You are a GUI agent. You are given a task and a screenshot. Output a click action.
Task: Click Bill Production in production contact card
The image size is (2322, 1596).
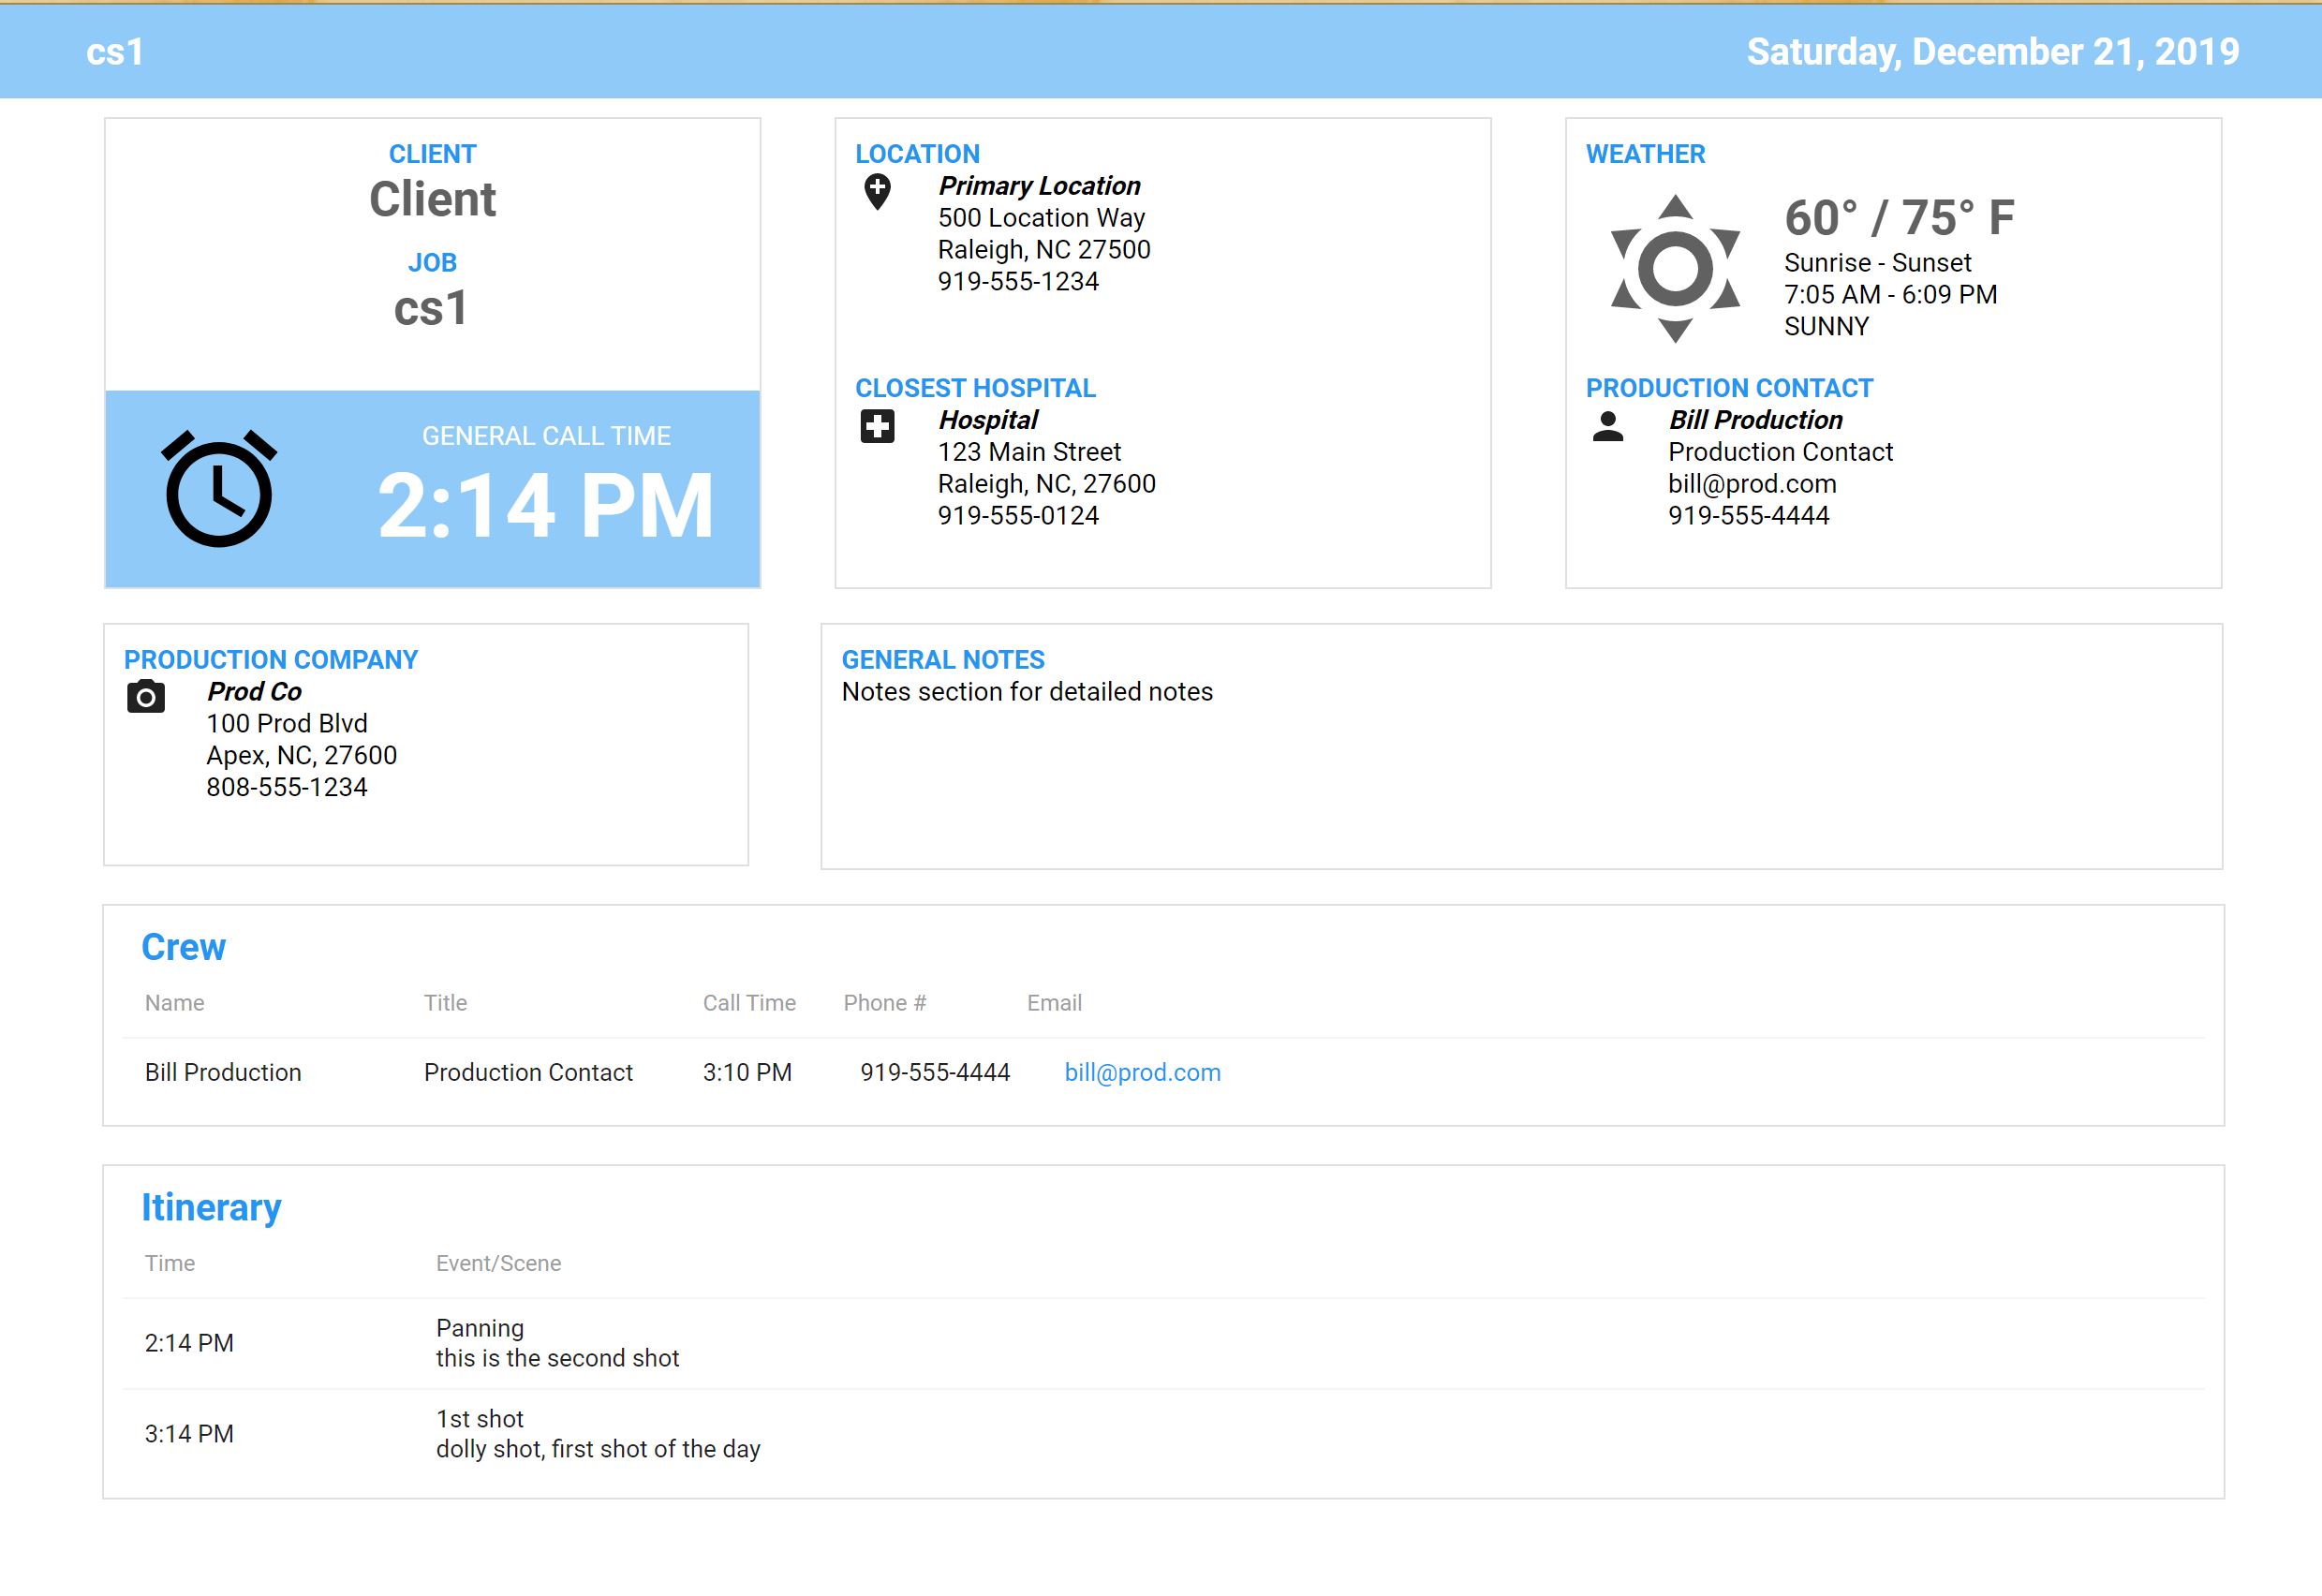(x=1755, y=420)
